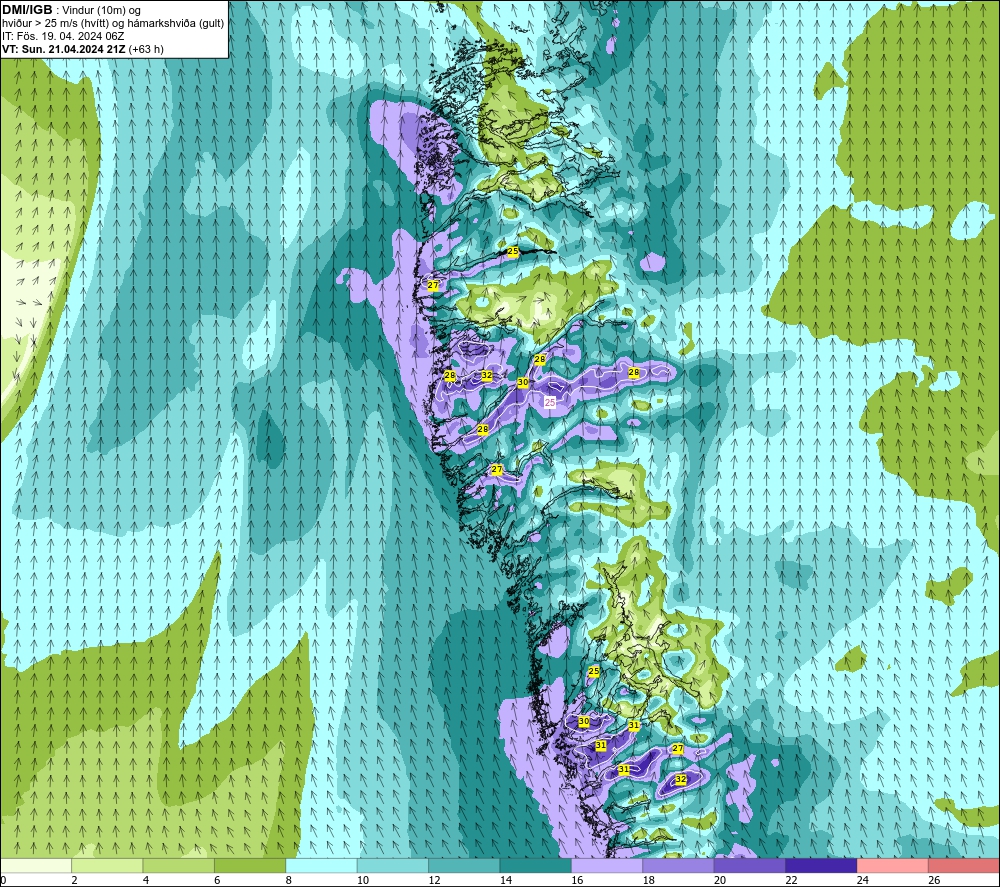The height and width of the screenshot is (887, 1000).
Task: Click the '26' scale tick label
Action: (x=934, y=880)
